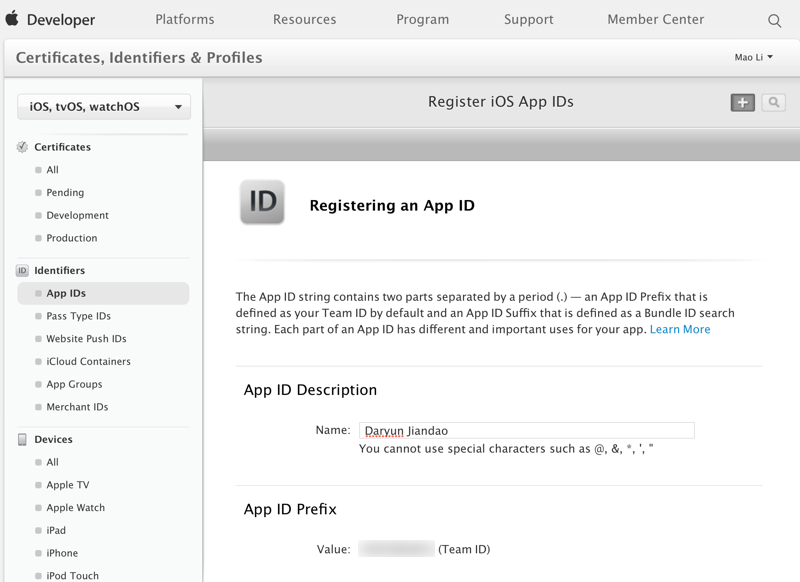Expand the Mao Li account menu

754,57
